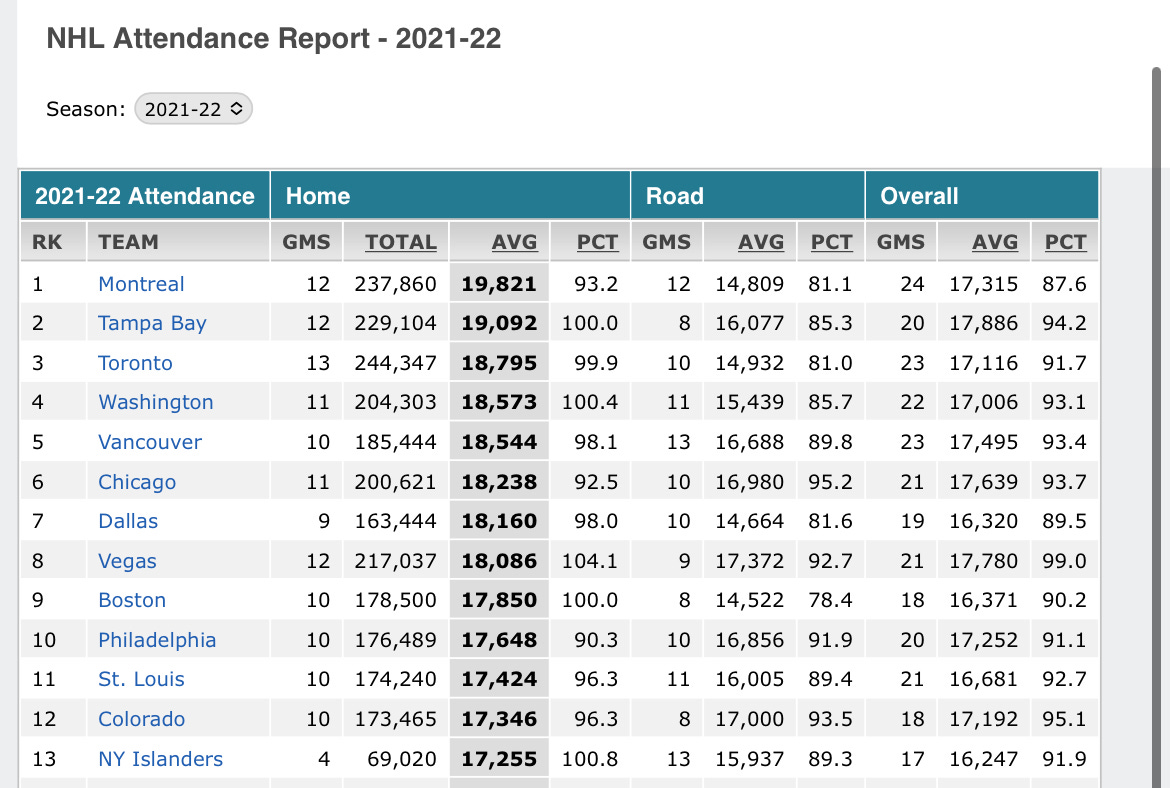Open the Chicago team link

(137, 482)
